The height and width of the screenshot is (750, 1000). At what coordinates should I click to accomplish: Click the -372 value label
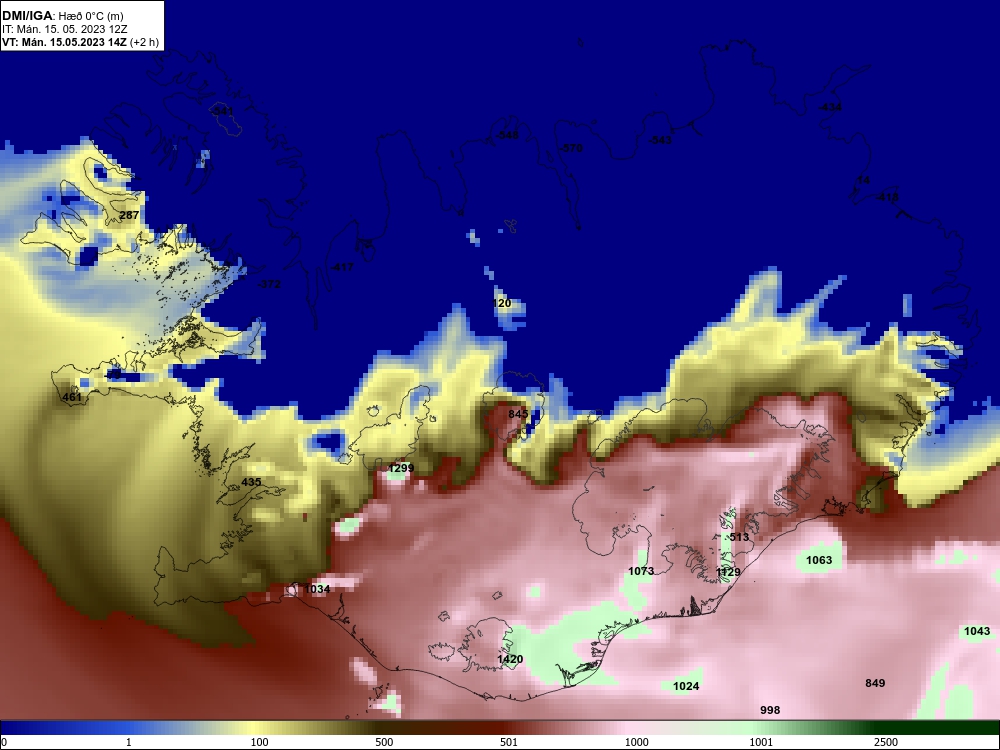click(x=268, y=284)
